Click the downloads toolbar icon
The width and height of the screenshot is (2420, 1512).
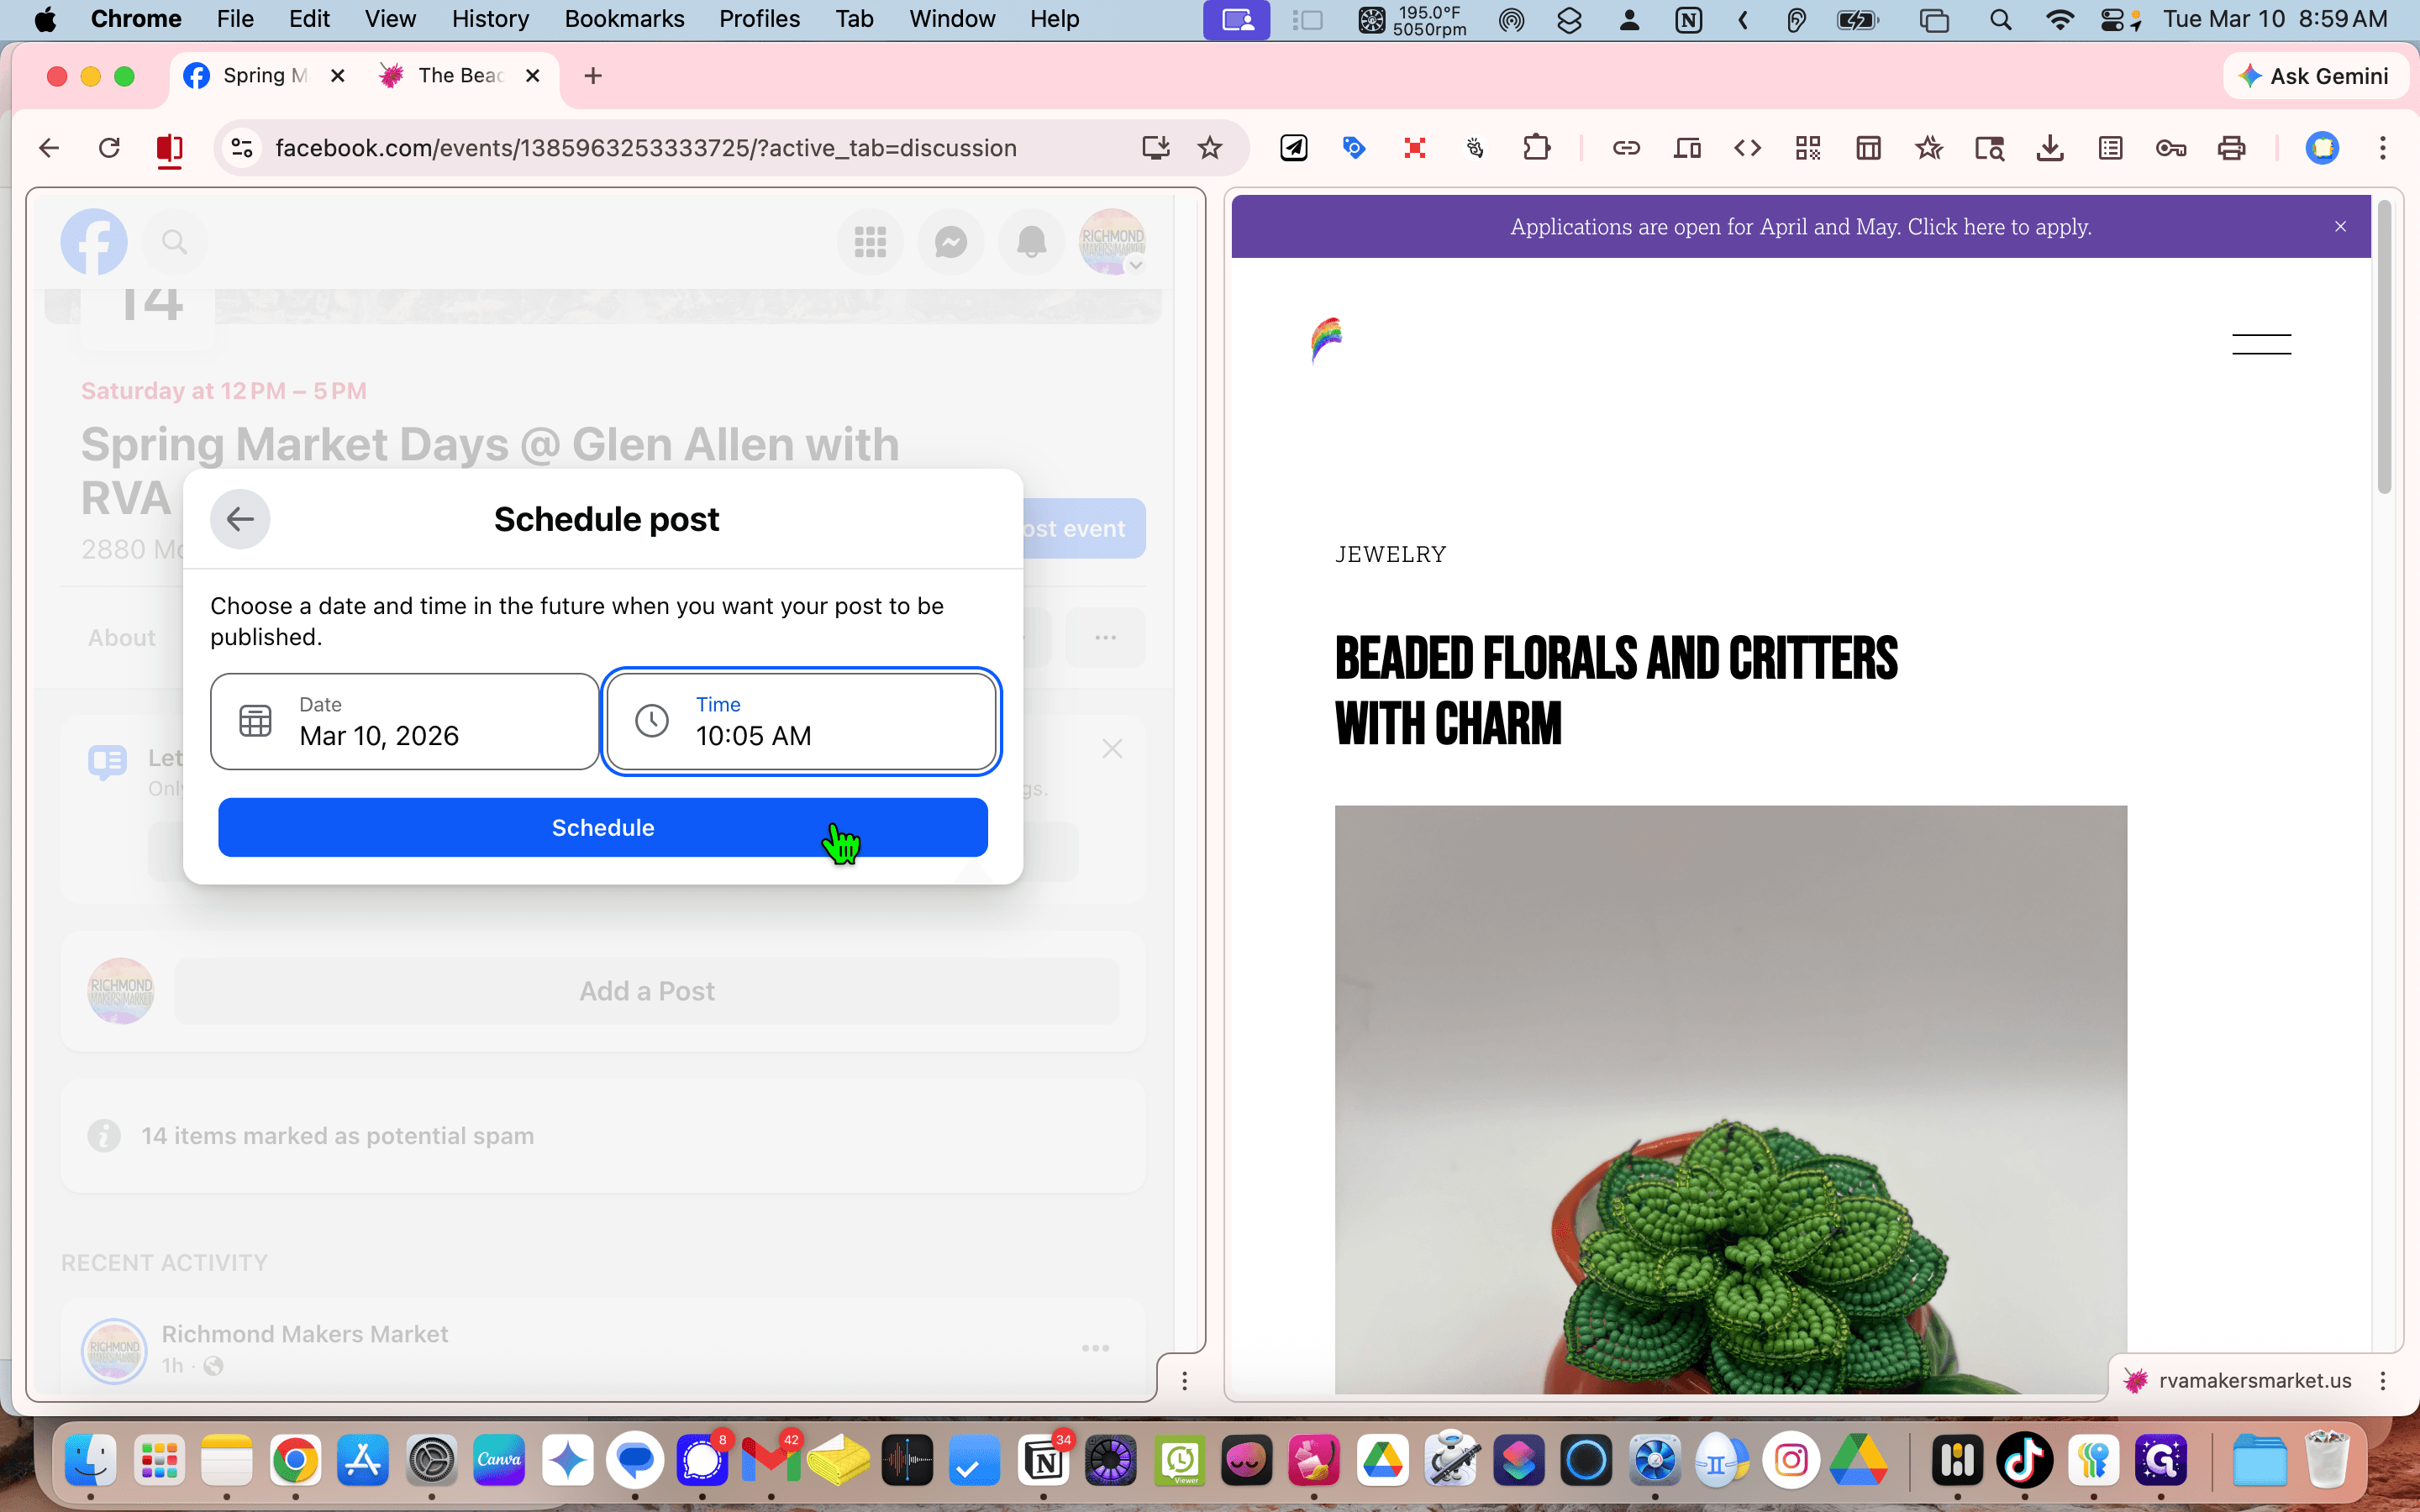pos(2050,148)
